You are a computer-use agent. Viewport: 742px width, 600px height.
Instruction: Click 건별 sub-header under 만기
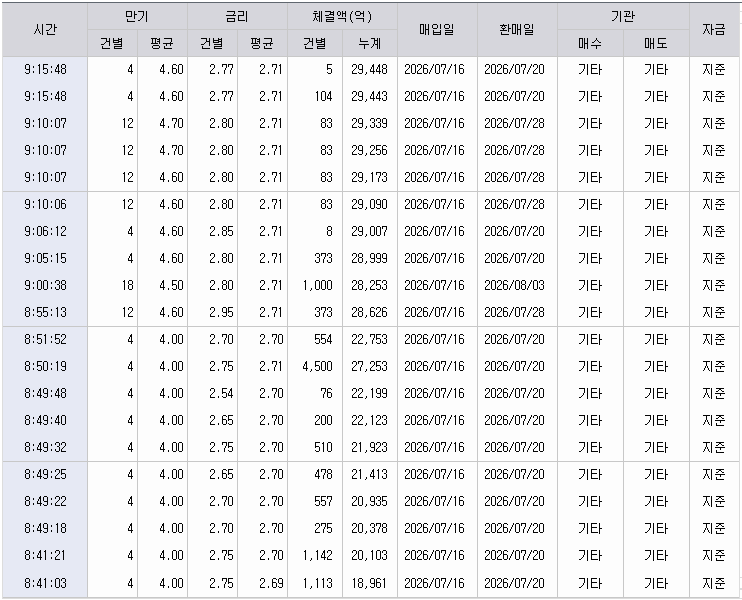click(112, 44)
